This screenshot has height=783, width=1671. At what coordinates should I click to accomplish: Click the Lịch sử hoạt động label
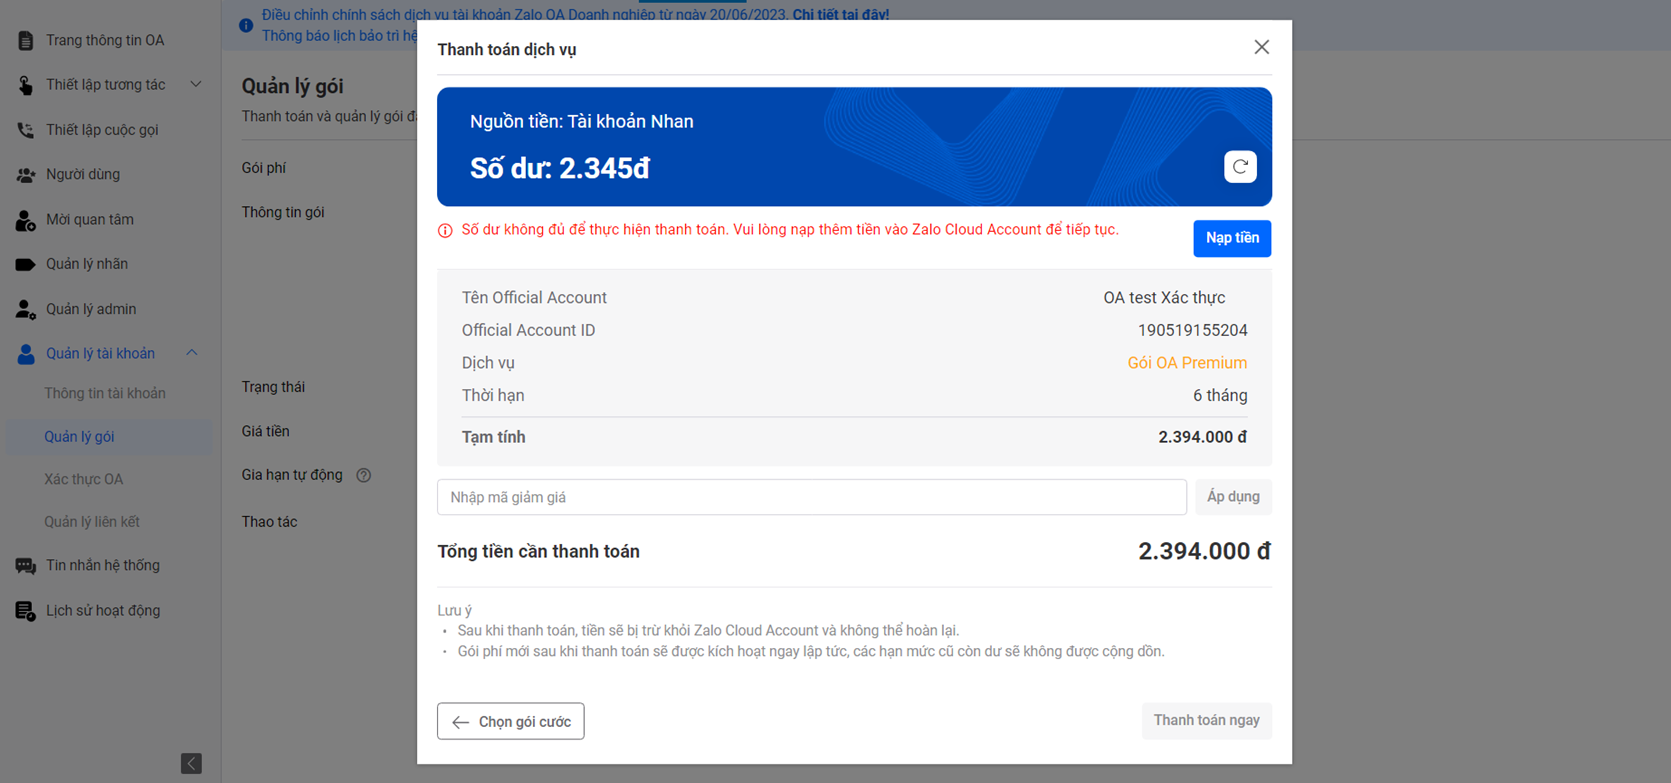103,611
